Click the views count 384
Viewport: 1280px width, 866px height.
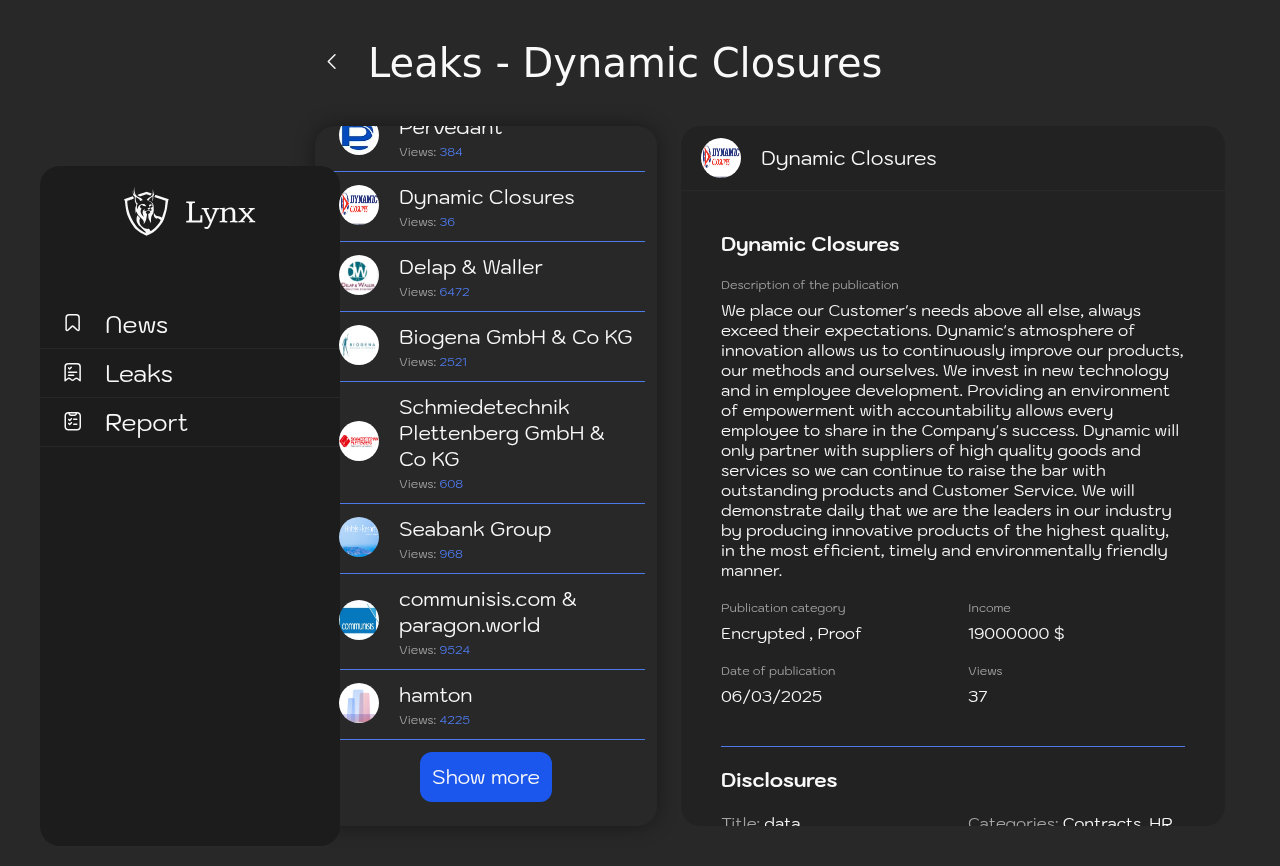(x=451, y=152)
